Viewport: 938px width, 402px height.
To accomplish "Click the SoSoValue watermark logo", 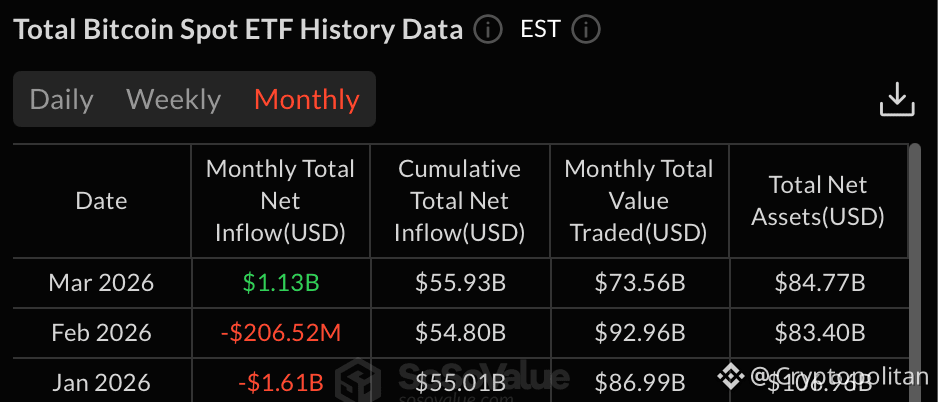I will pos(359,379).
